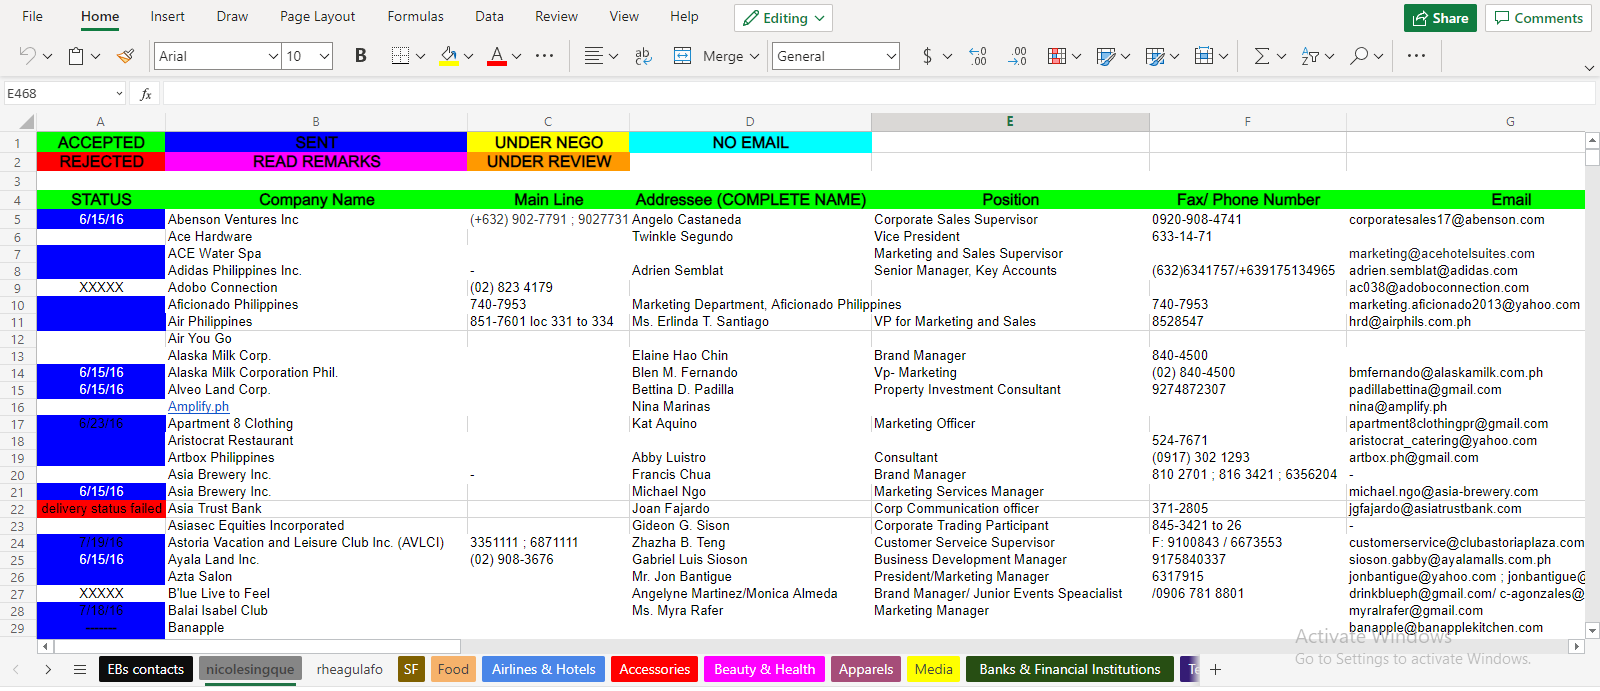The height and width of the screenshot is (691, 1600).
Task: Click the Undo icon
Action: (x=27, y=56)
